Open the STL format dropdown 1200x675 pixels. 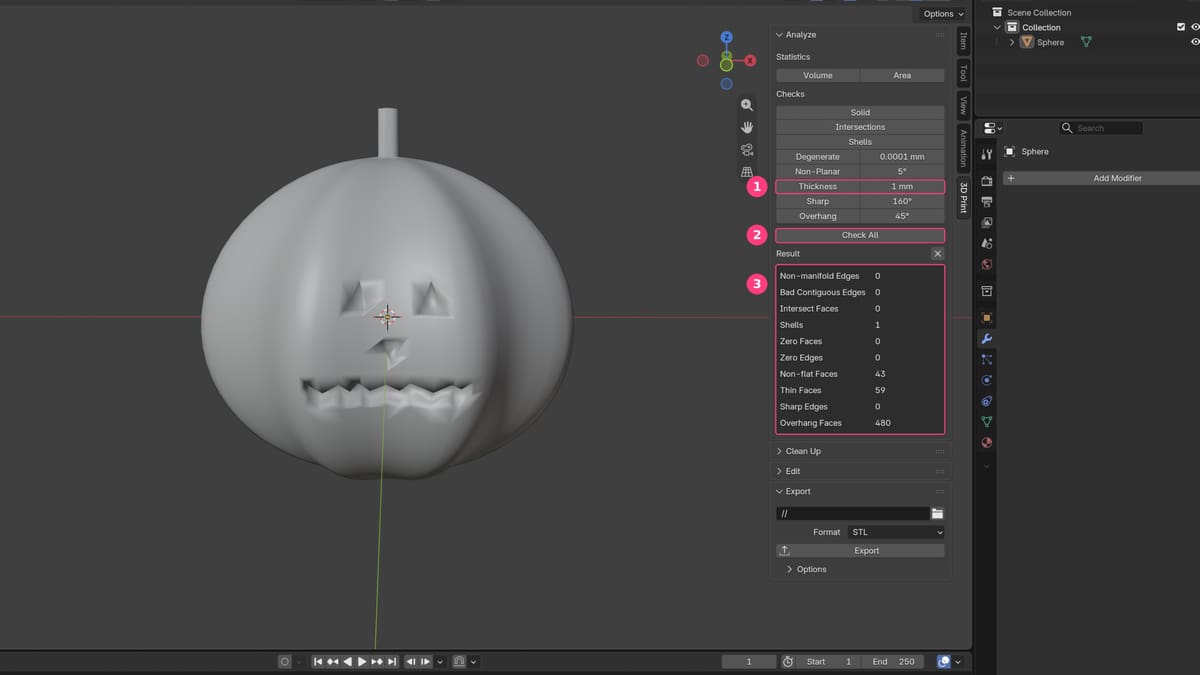[x=895, y=532]
